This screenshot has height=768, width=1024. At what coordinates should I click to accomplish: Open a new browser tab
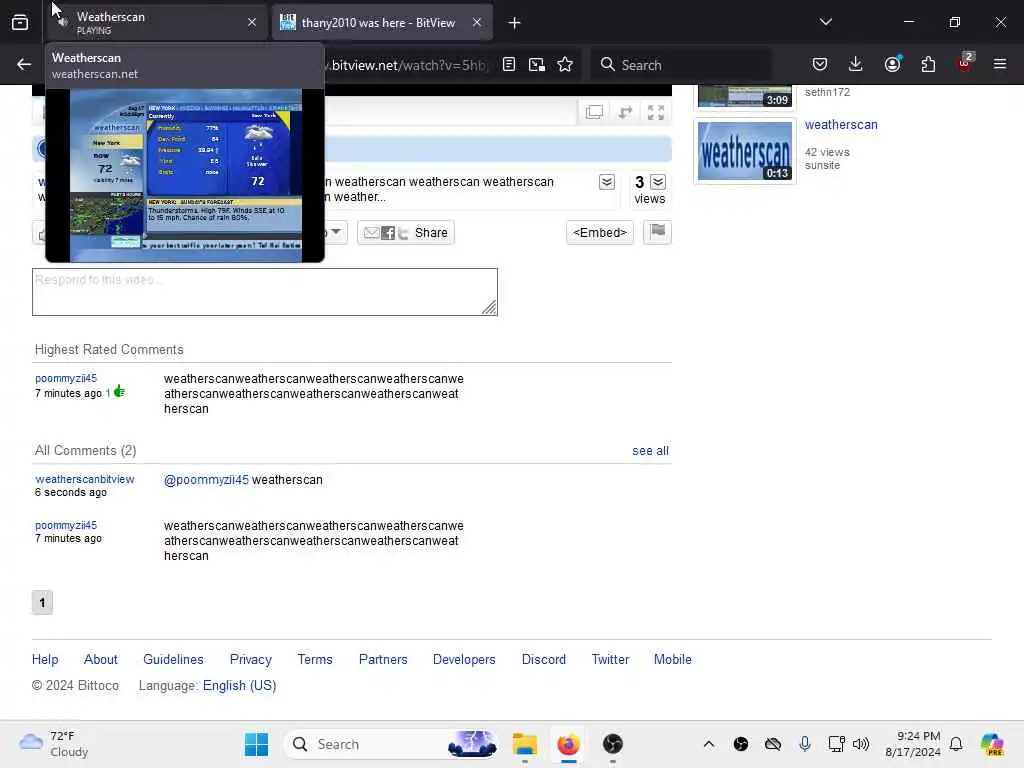coord(515,23)
